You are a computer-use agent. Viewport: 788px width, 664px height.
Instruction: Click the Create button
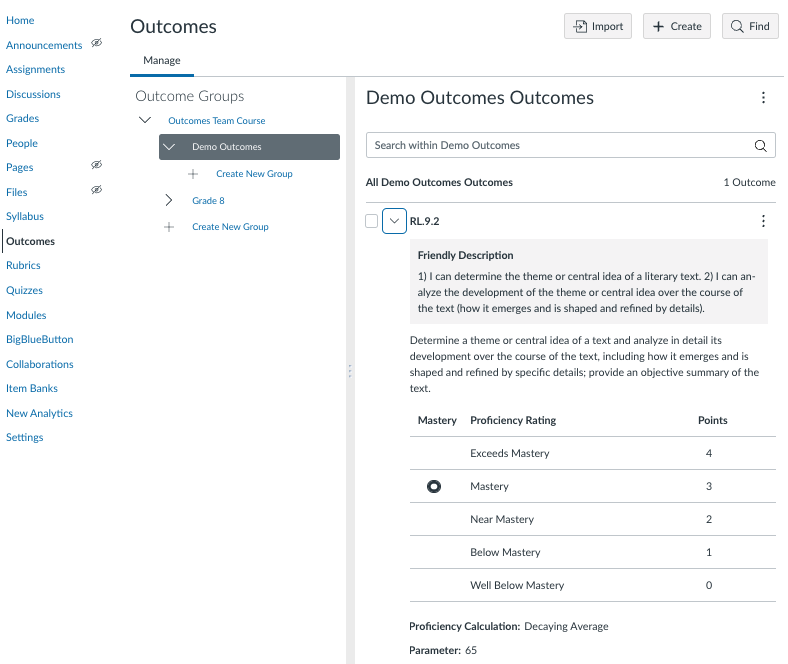coord(677,27)
